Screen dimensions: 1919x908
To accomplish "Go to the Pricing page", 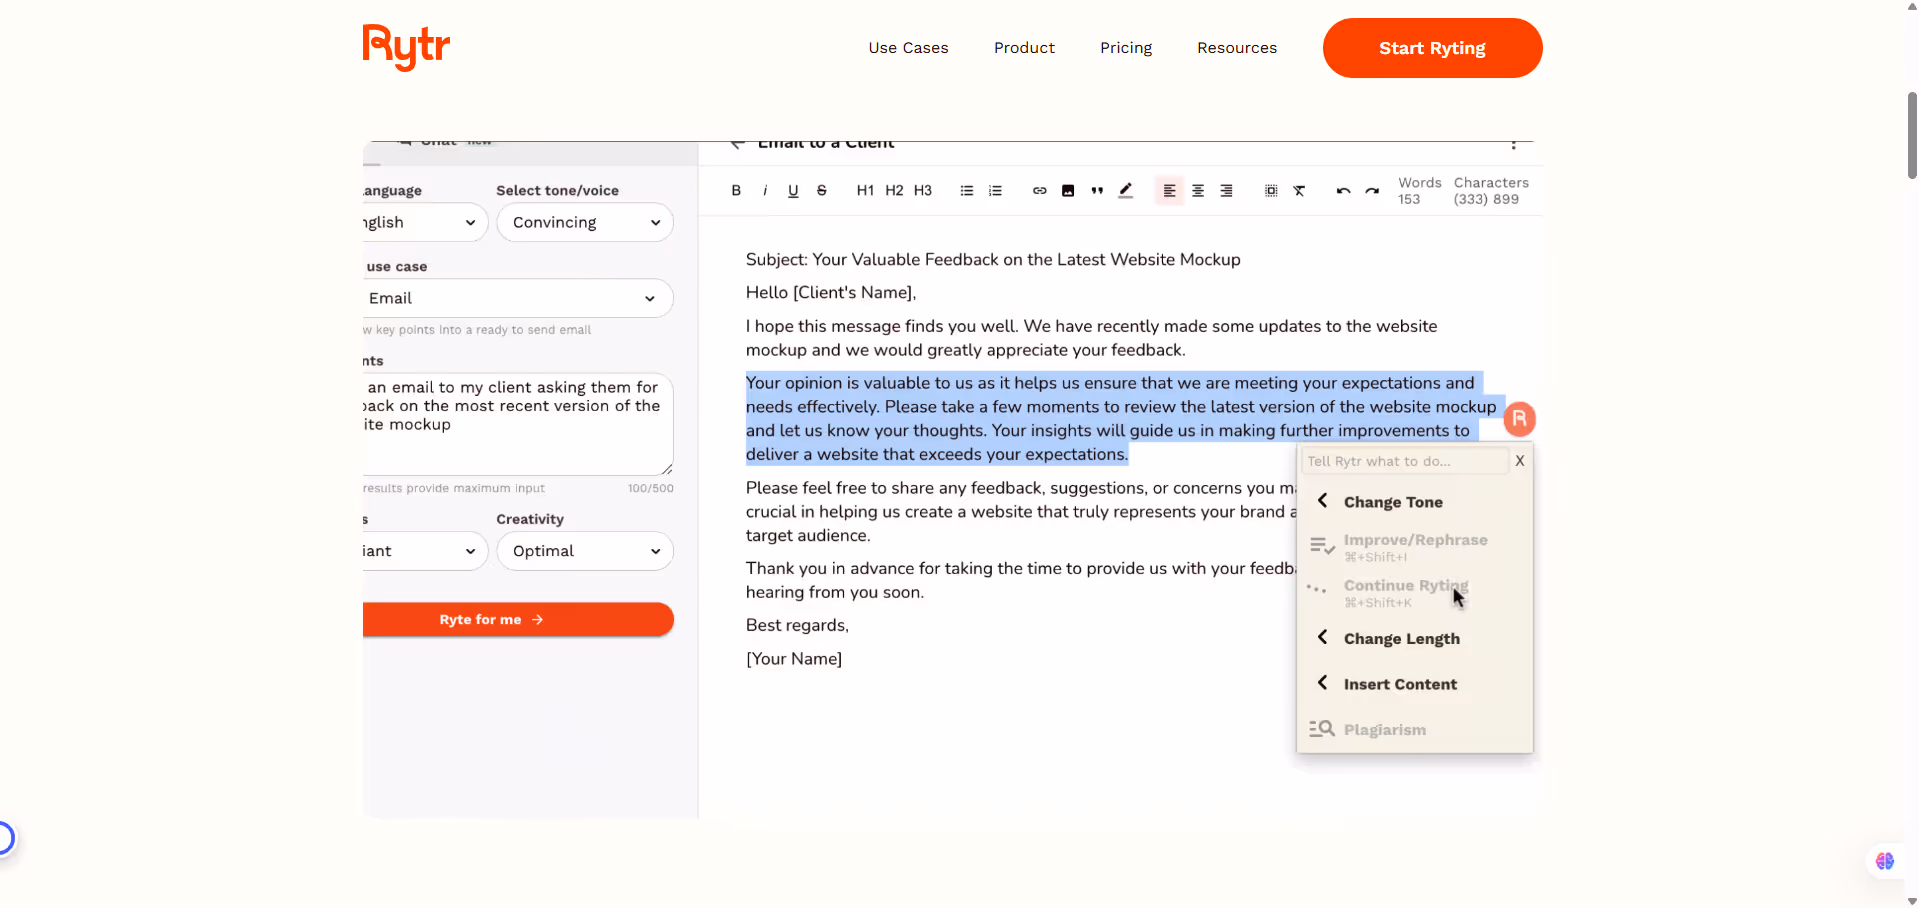I will pyautogui.click(x=1126, y=48).
